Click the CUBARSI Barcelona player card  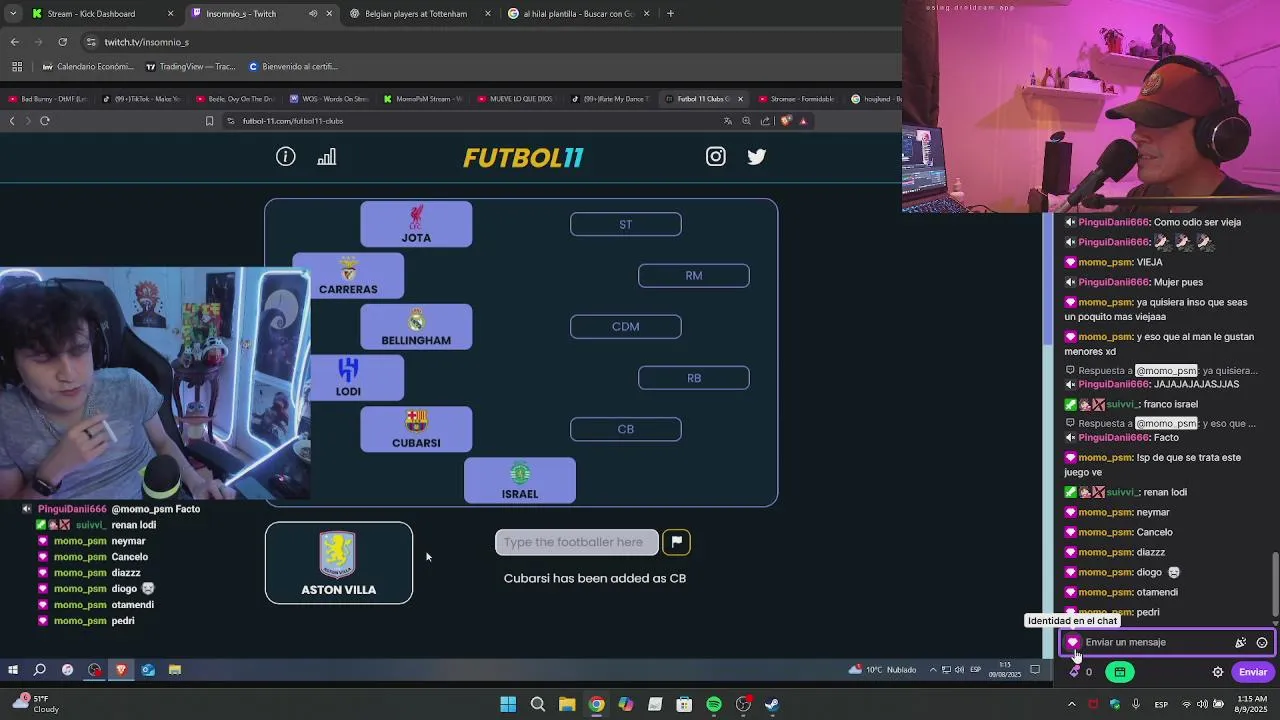[416, 429]
